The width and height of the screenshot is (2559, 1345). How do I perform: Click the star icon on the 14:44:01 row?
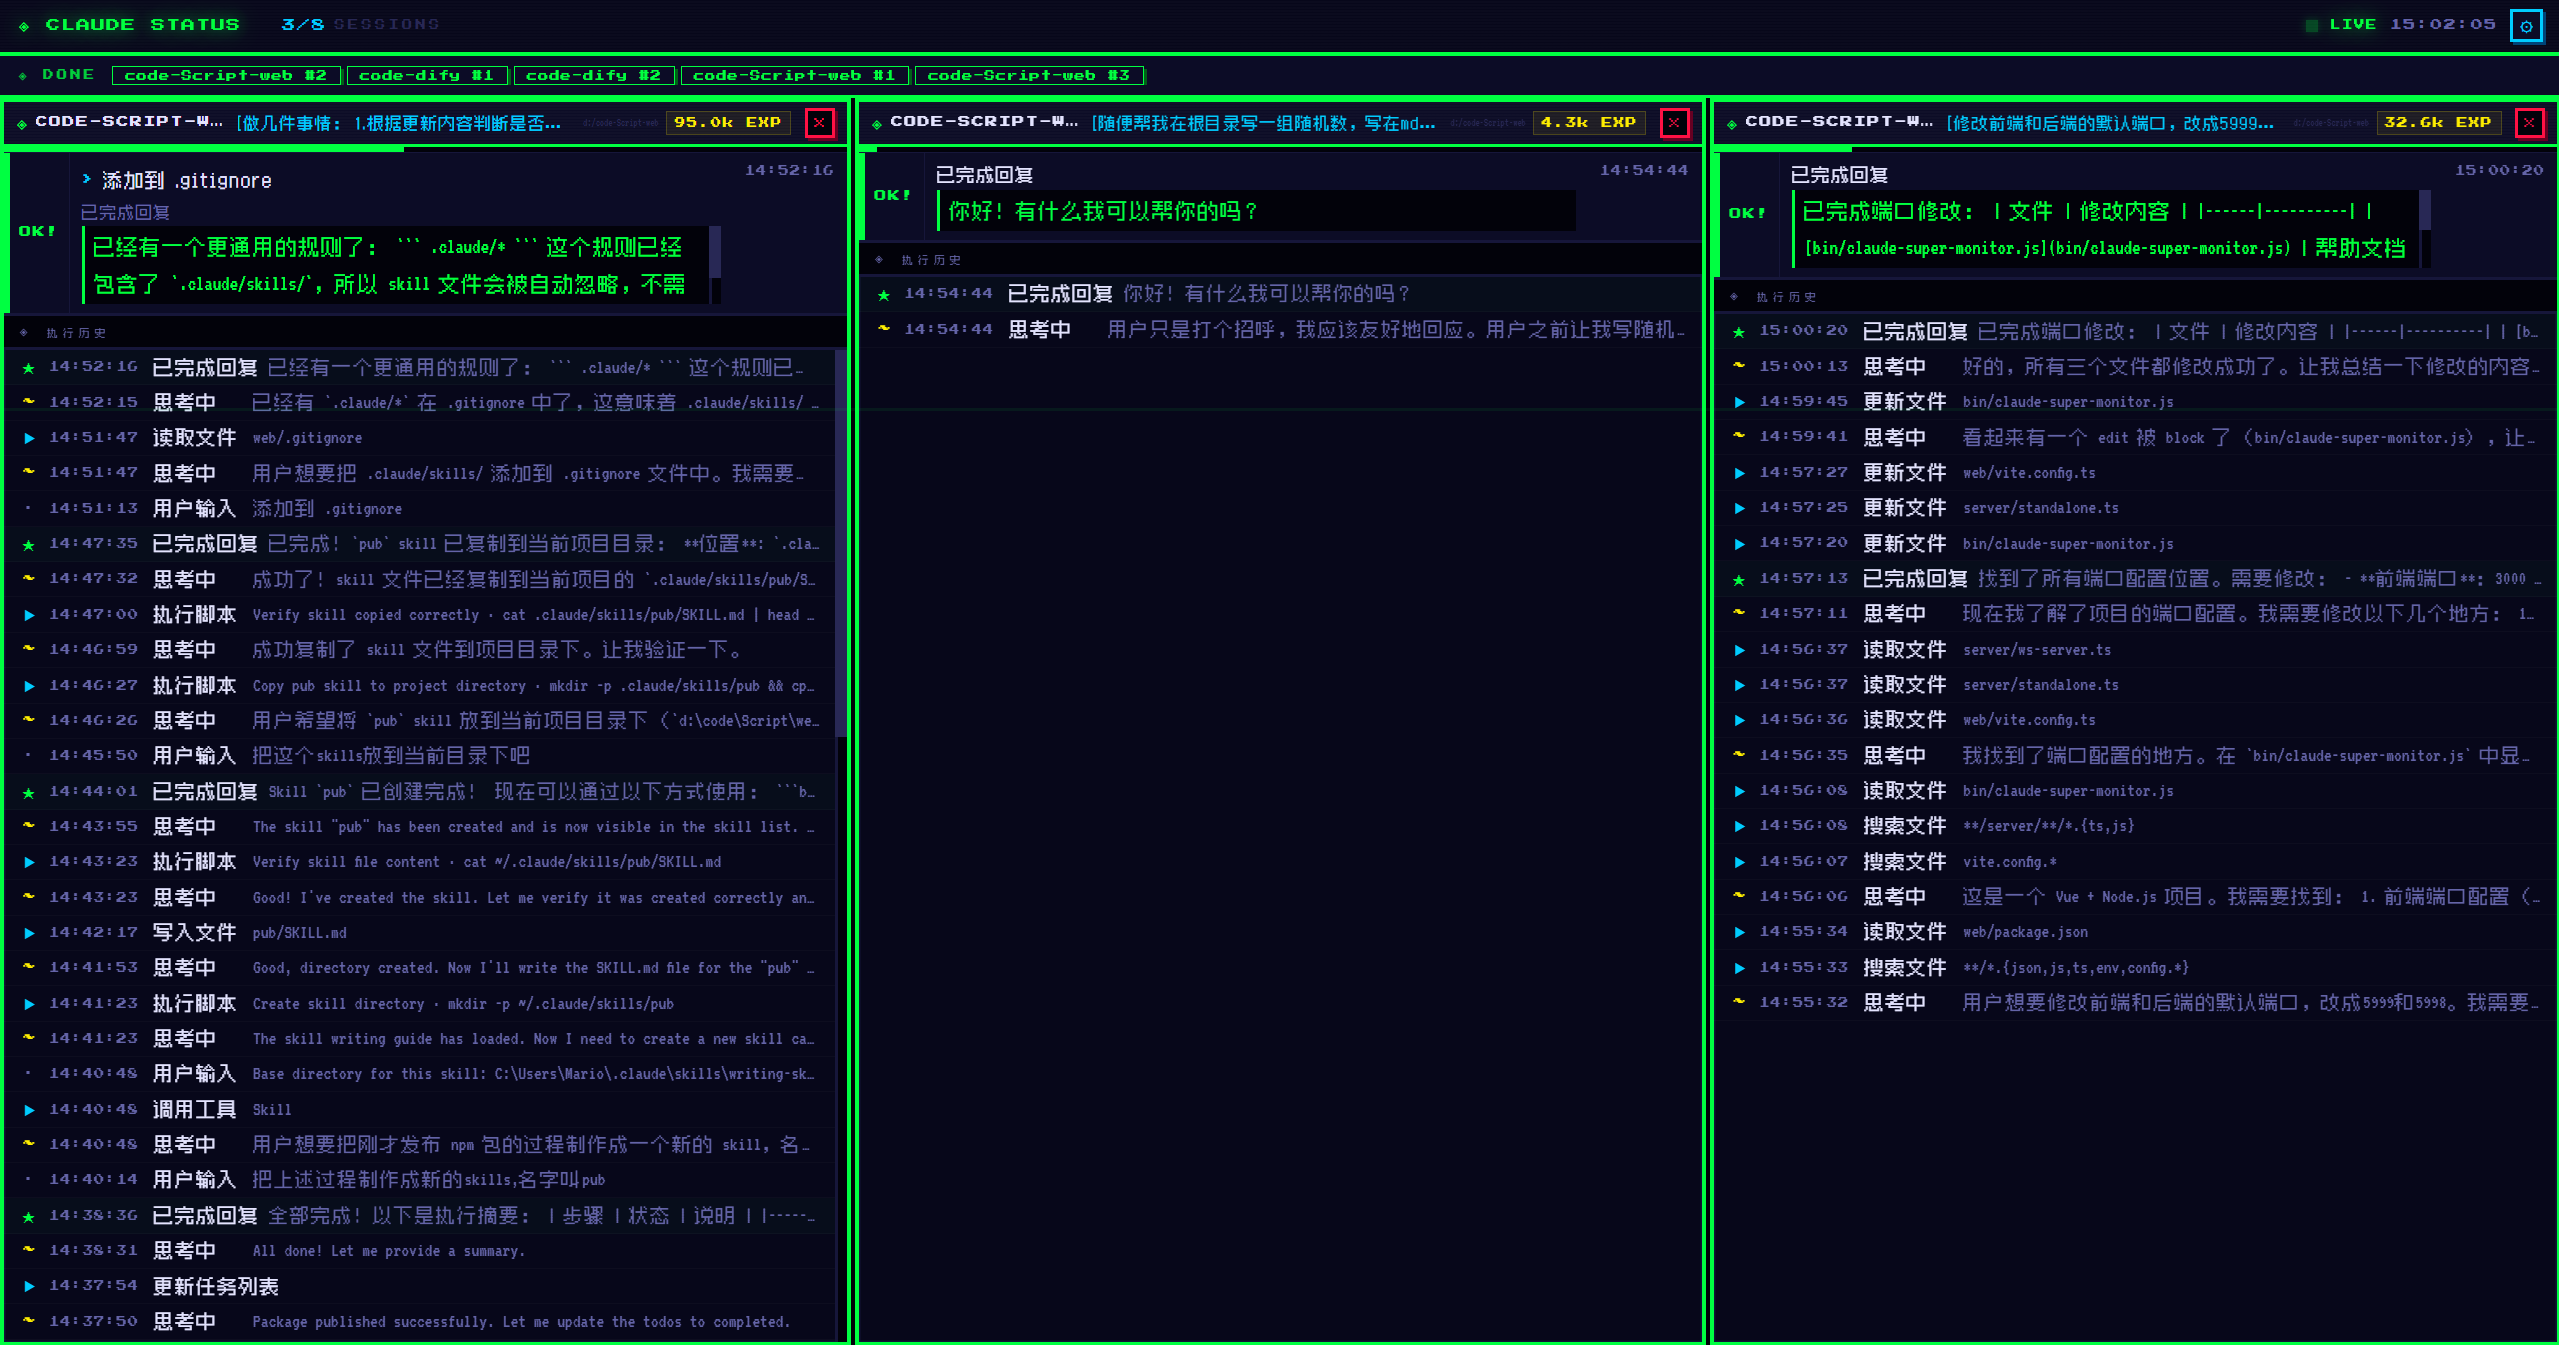29,792
